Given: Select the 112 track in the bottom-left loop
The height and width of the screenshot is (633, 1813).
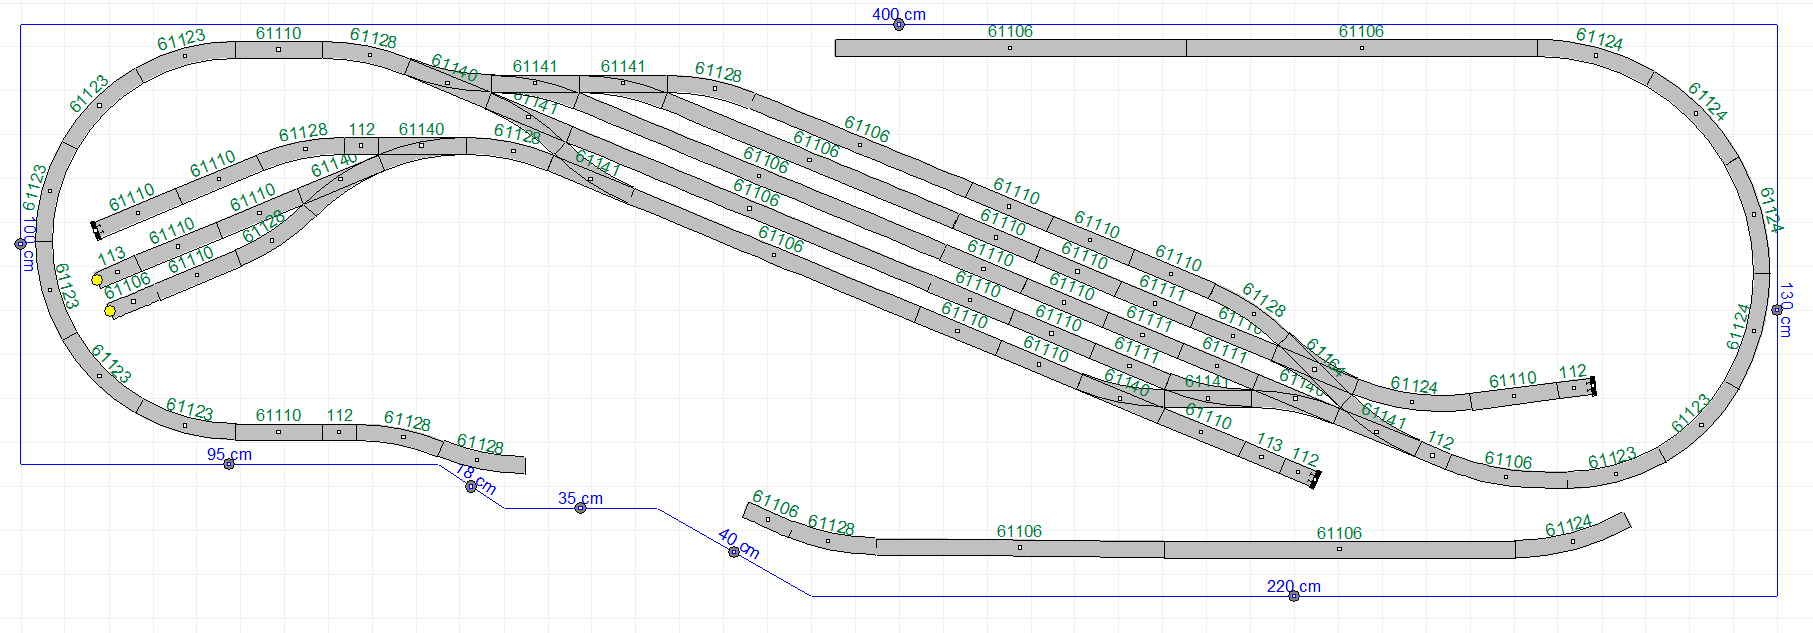Looking at the screenshot, I should [x=339, y=432].
